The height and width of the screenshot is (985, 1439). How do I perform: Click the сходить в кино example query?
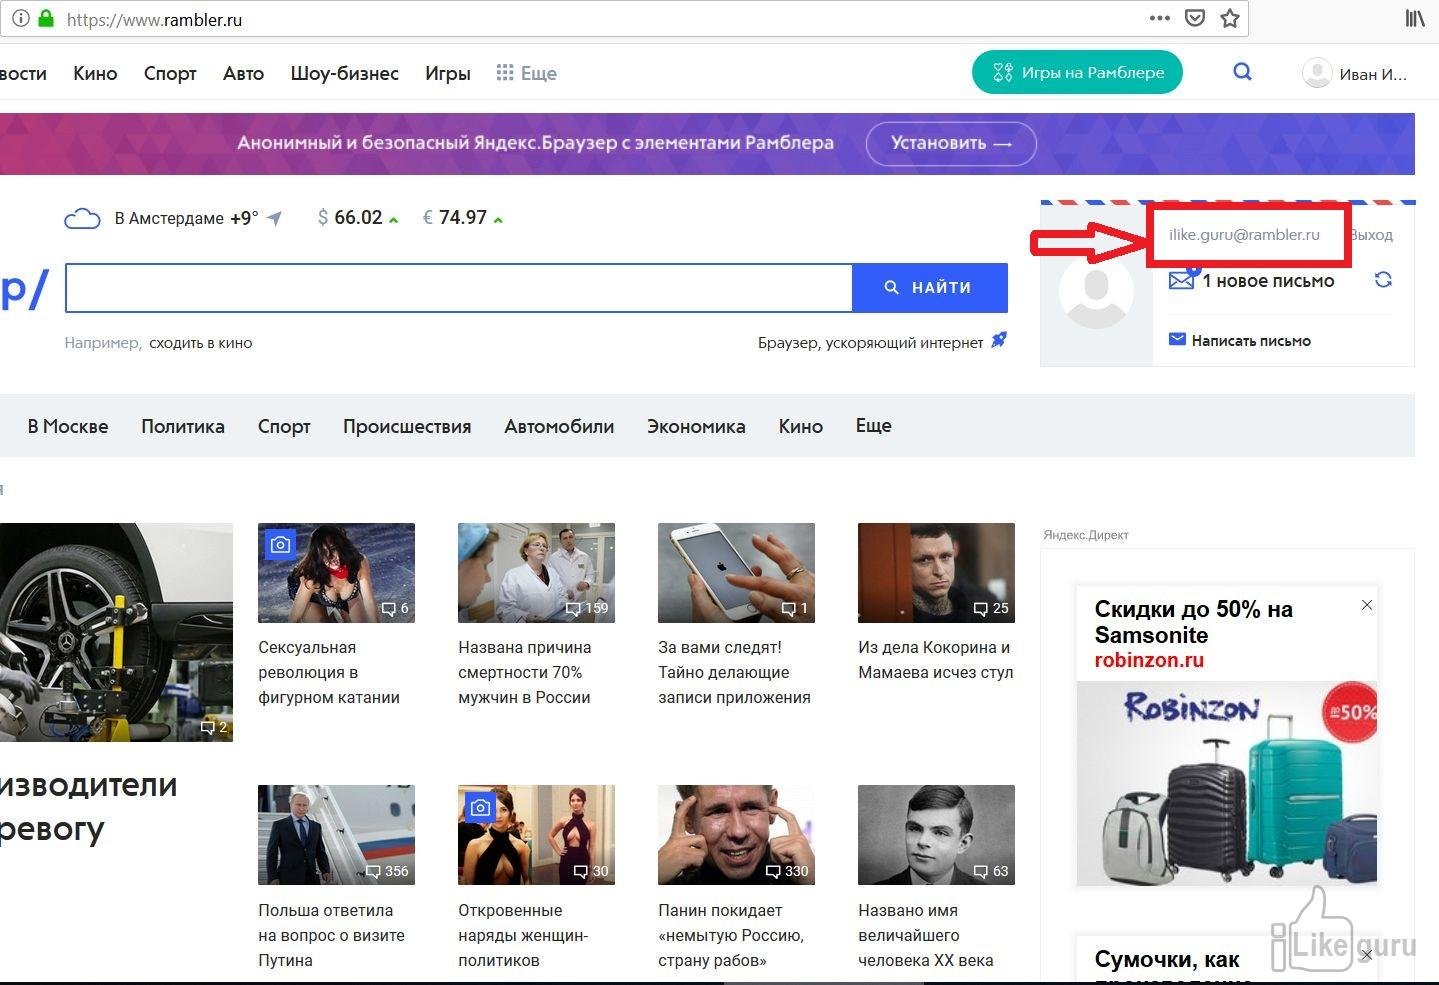click(x=200, y=342)
